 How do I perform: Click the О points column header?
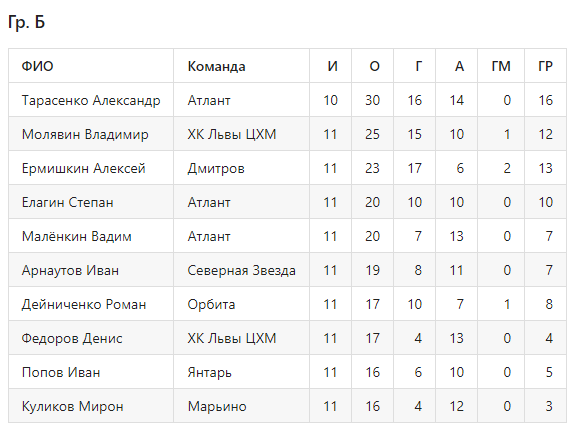coord(374,66)
